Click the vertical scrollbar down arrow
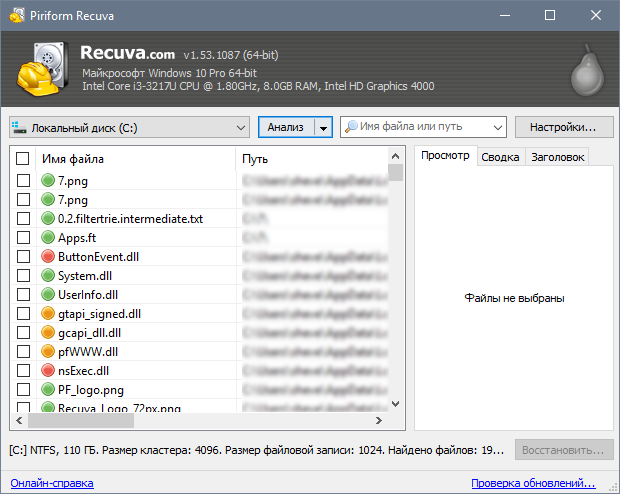This screenshot has width=620, height=494. [x=395, y=404]
